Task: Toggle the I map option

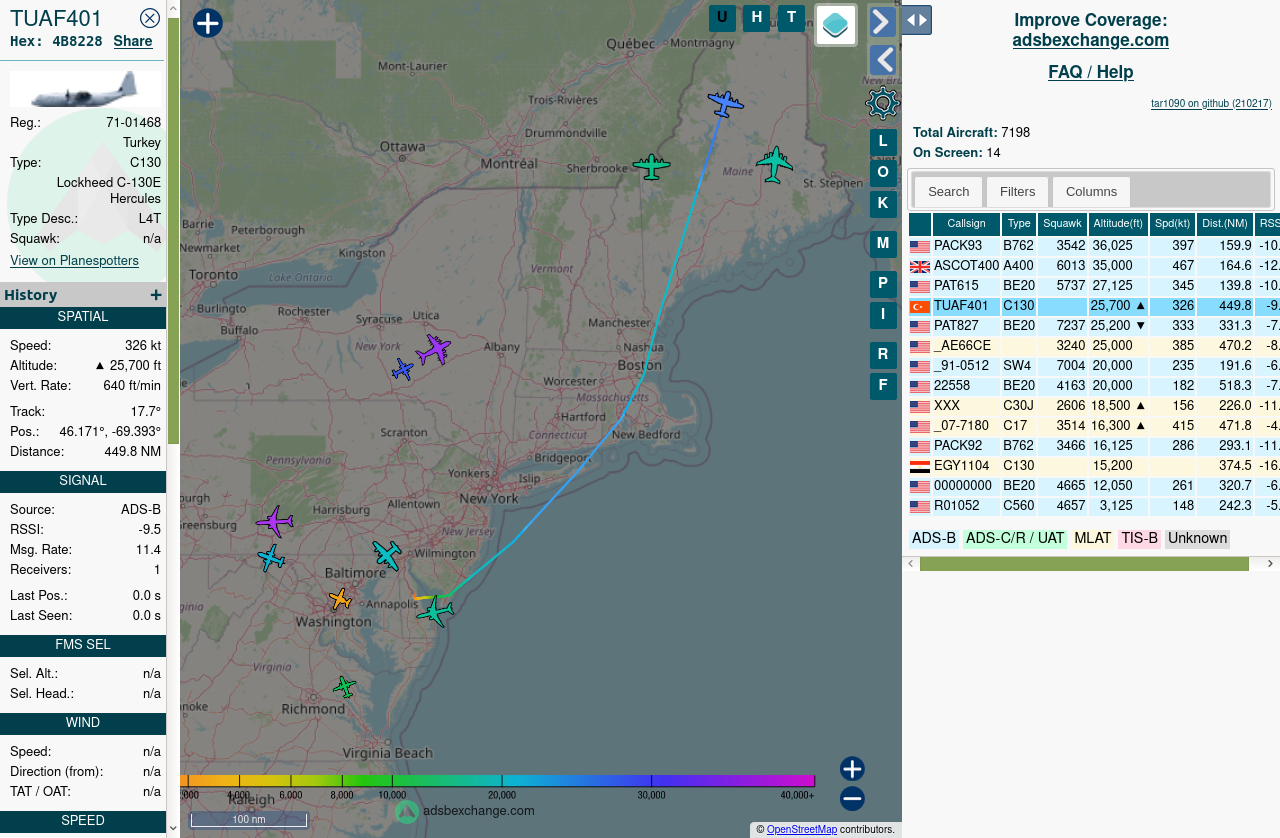Action: pos(883,315)
